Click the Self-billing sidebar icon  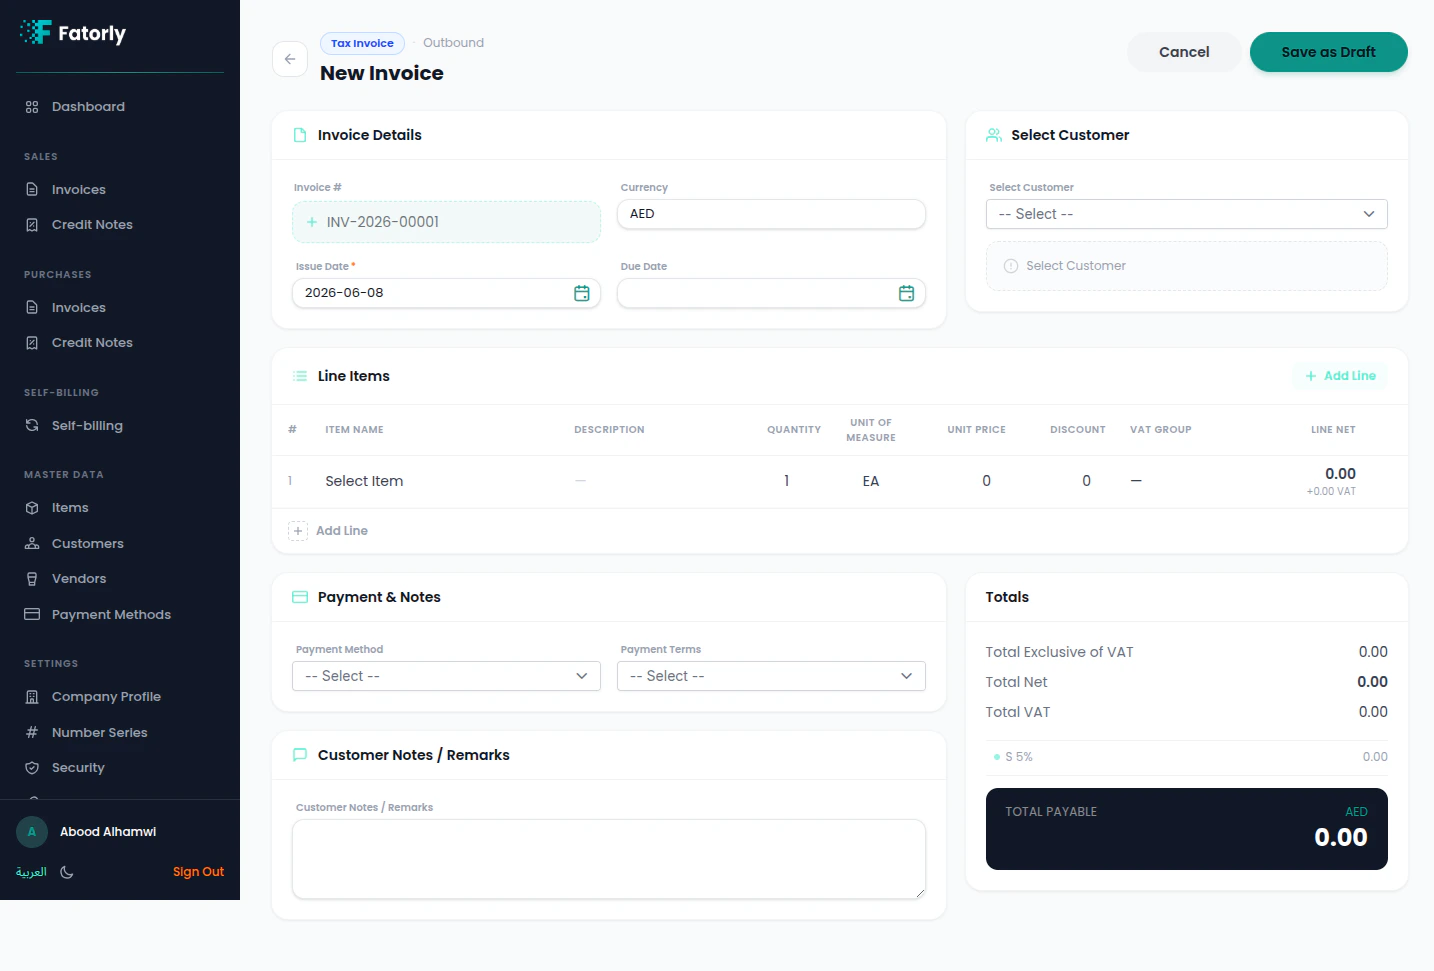click(32, 426)
